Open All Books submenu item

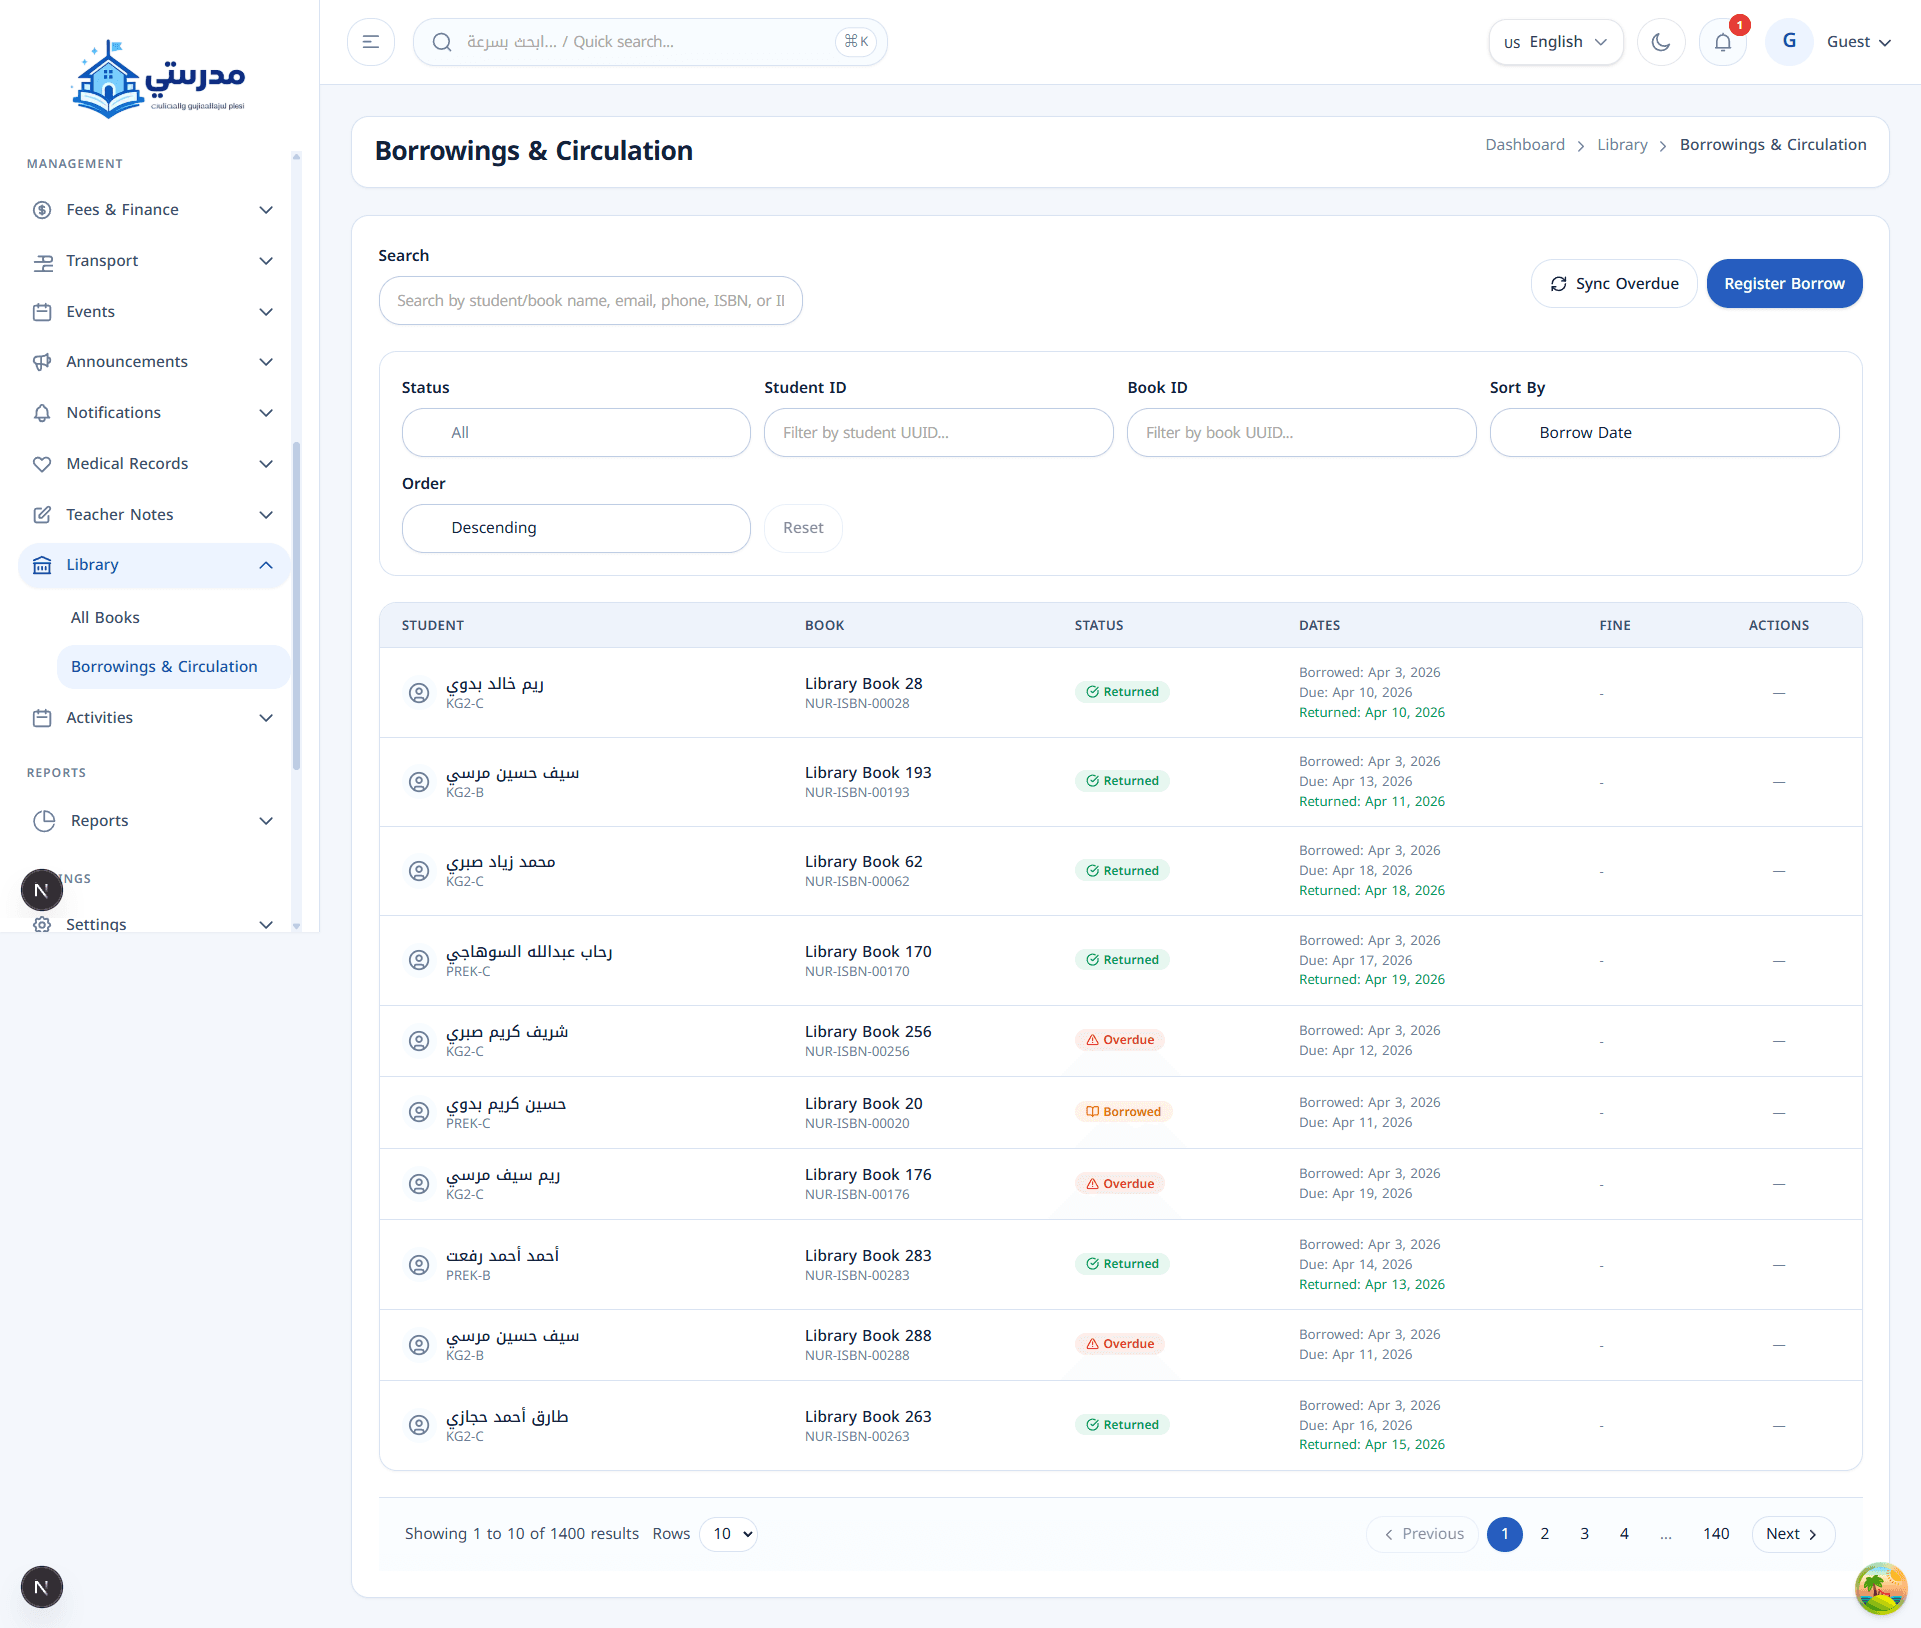pos(105,618)
